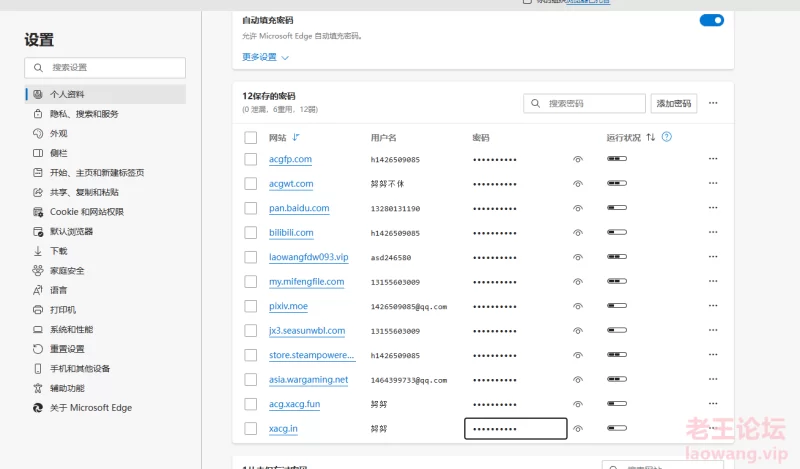Viewport: 800px width, 469px height.
Task: Select the laowangfdw093.vip row checkbox
Action: click(x=251, y=257)
